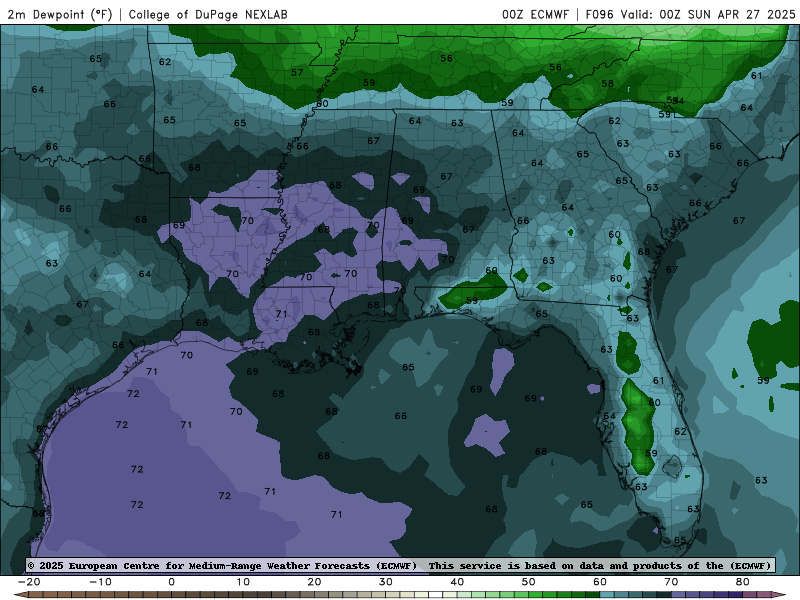Click the "50" color scale label
This screenshot has width=800, height=600.
tap(529, 582)
